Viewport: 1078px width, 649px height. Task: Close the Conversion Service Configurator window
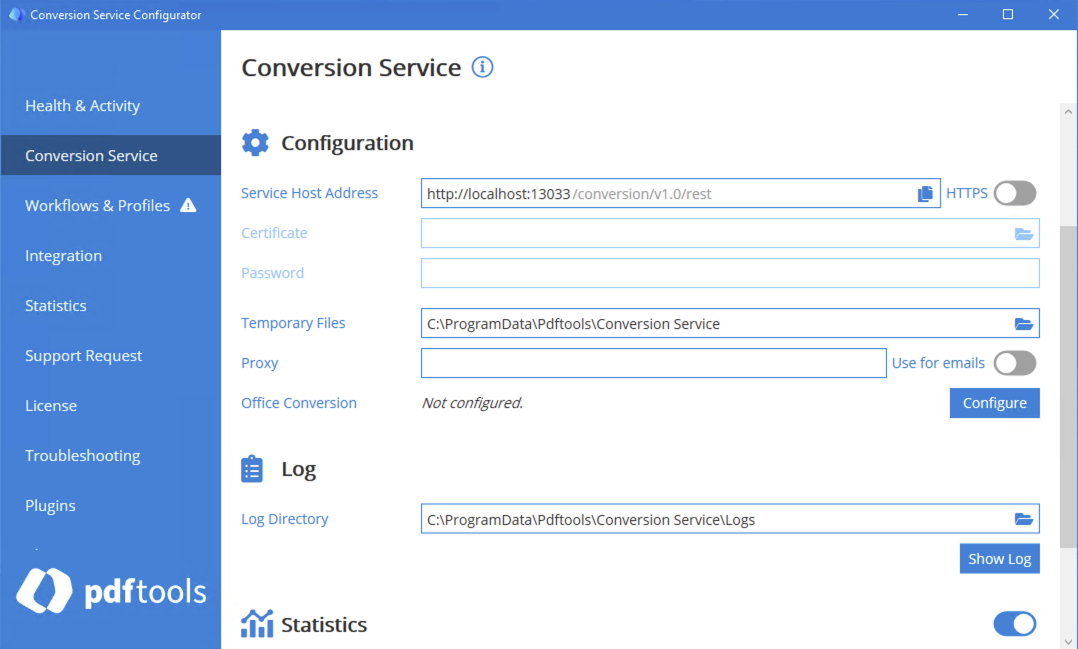click(x=1053, y=14)
